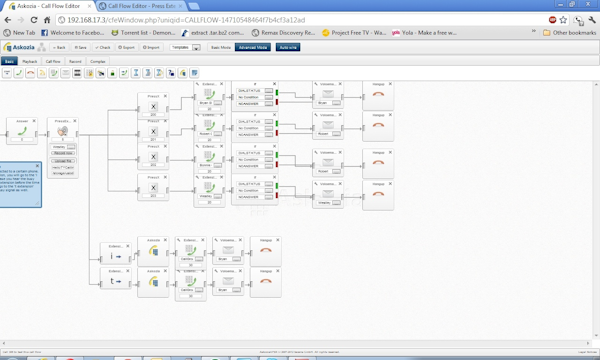Click the browser reload icon
The width and height of the screenshot is (600, 360).
coord(34,20)
